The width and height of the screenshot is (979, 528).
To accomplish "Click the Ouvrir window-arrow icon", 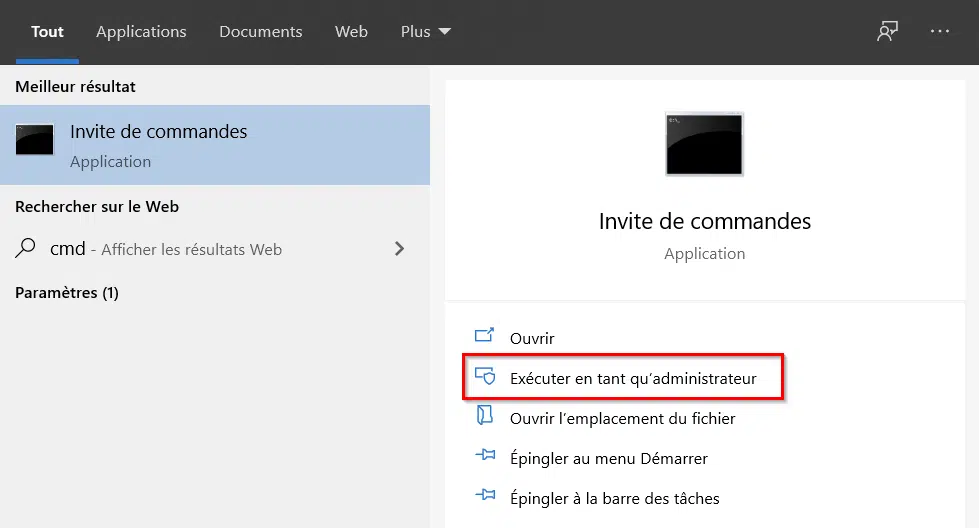I will [x=485, y=336].
